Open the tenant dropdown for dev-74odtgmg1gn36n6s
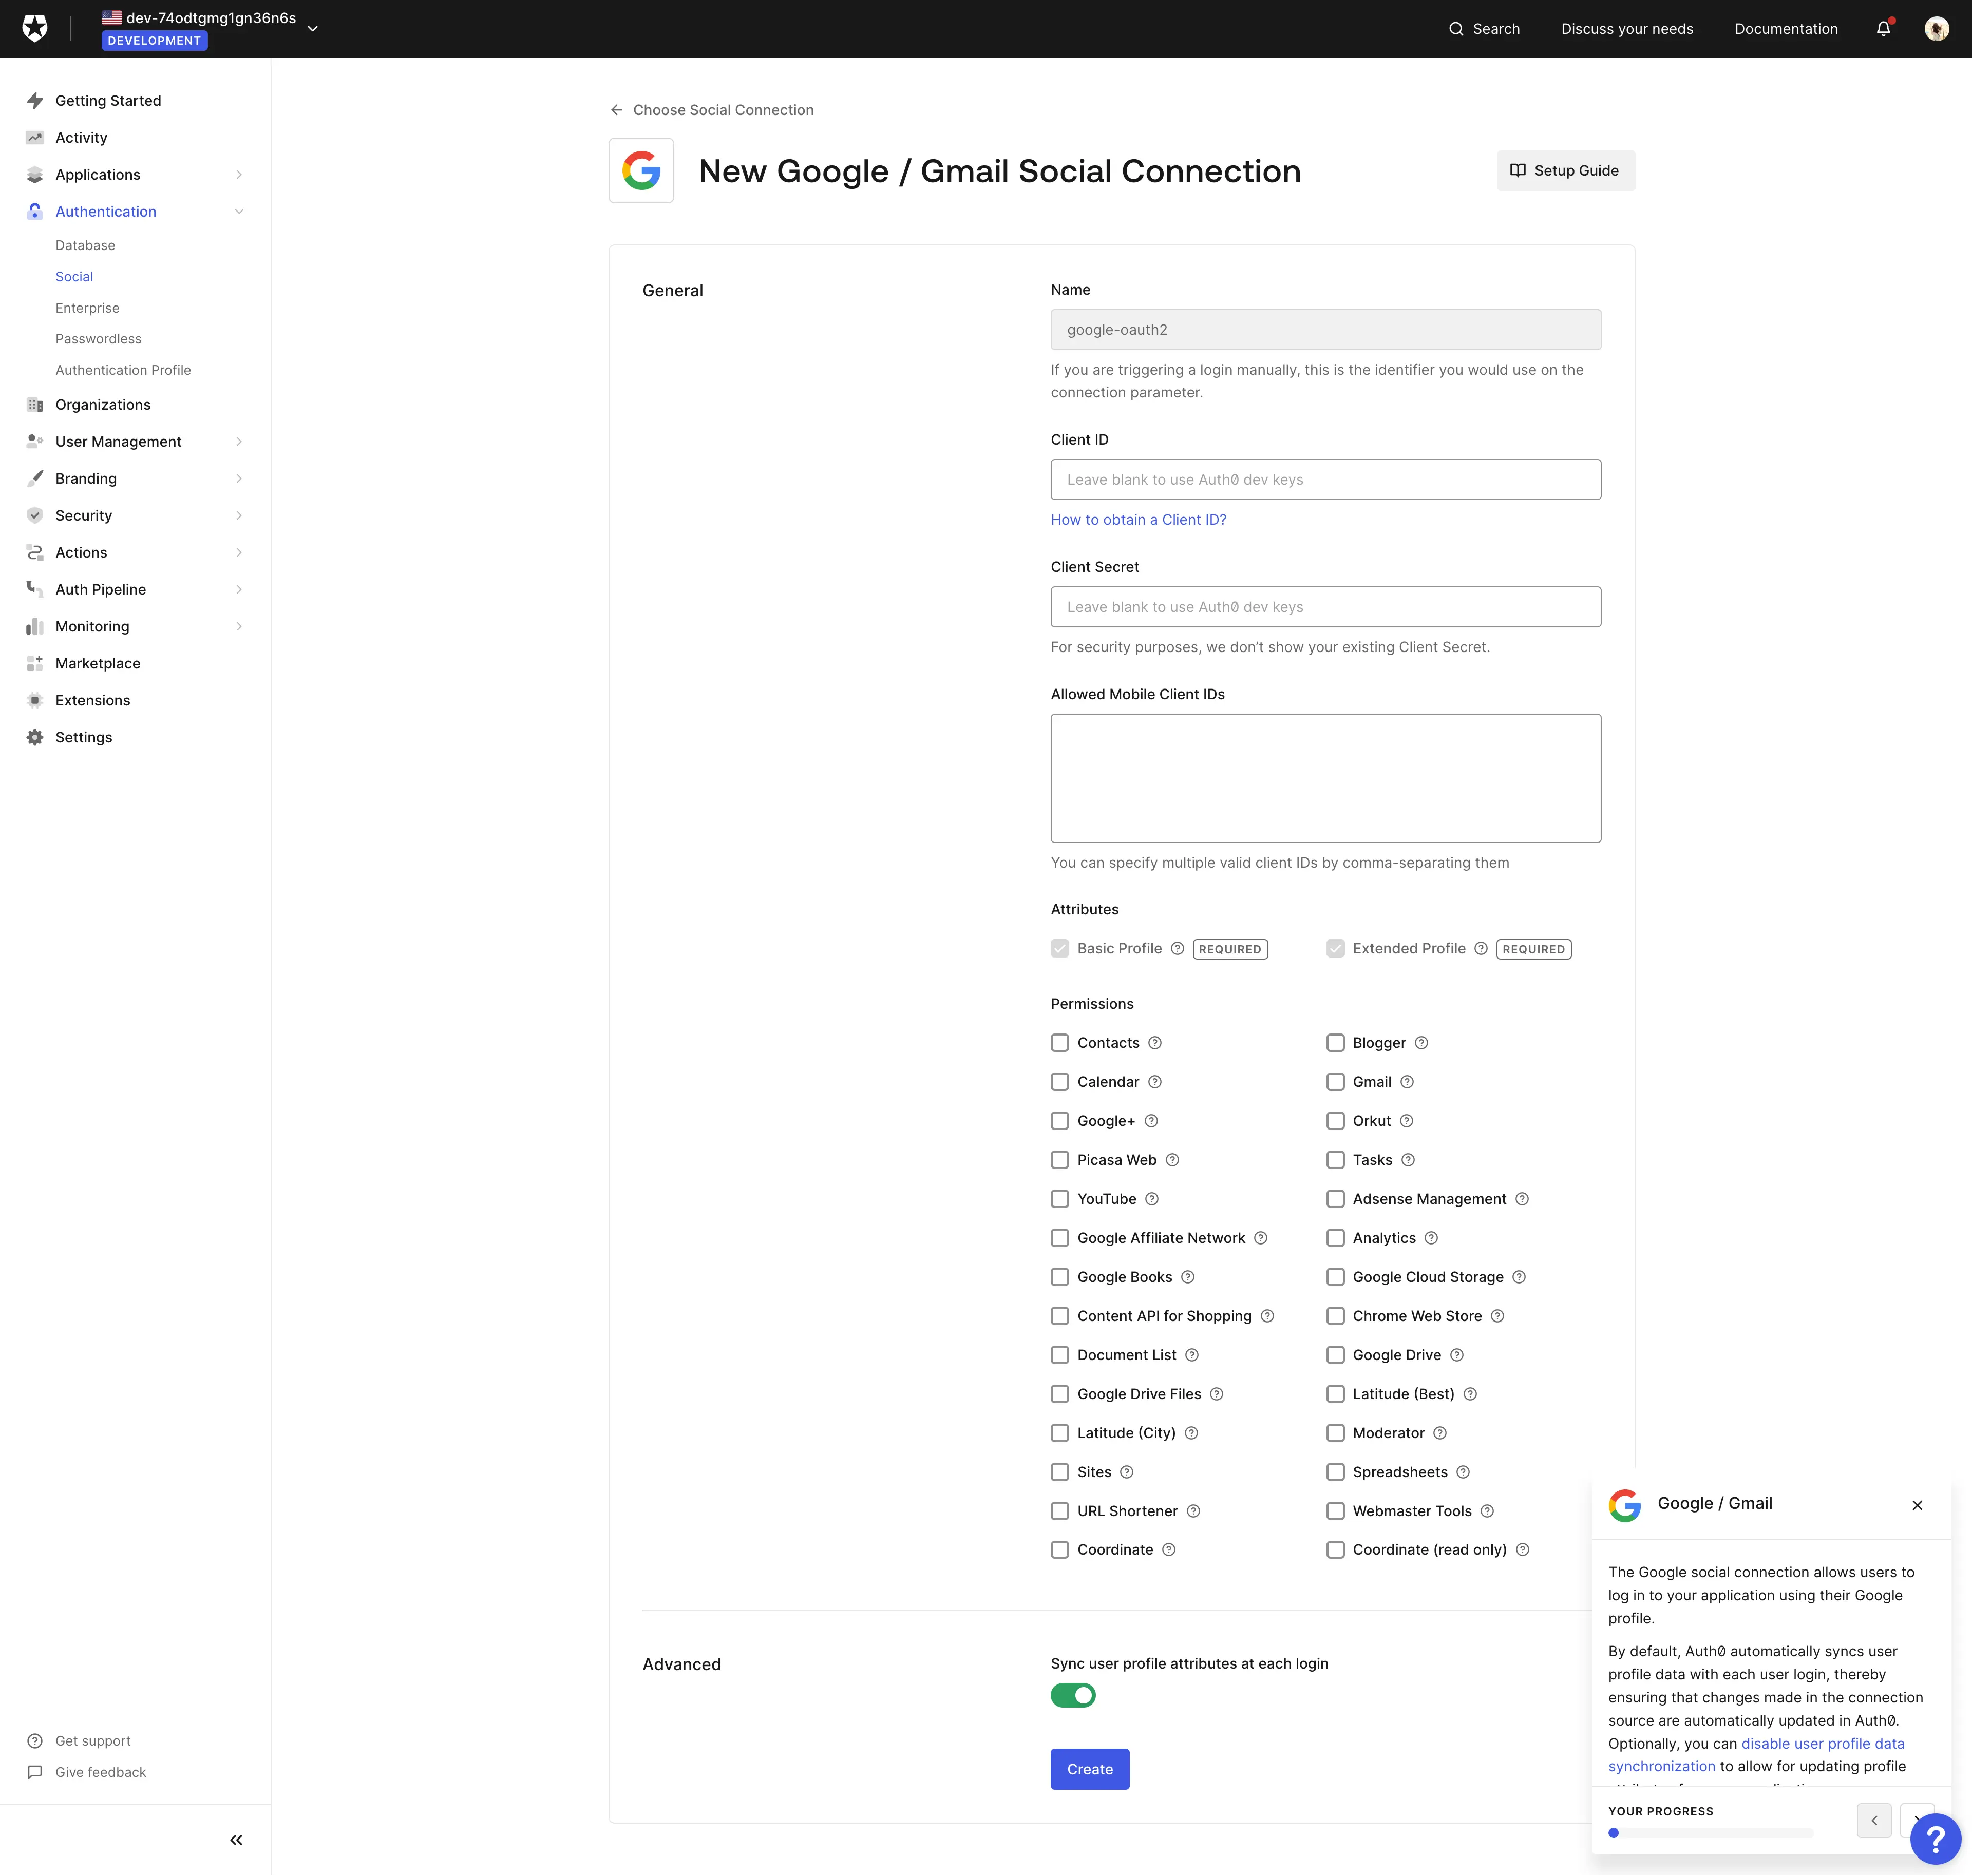Viewport: 1972px width, 1876px height. [313, 27]
